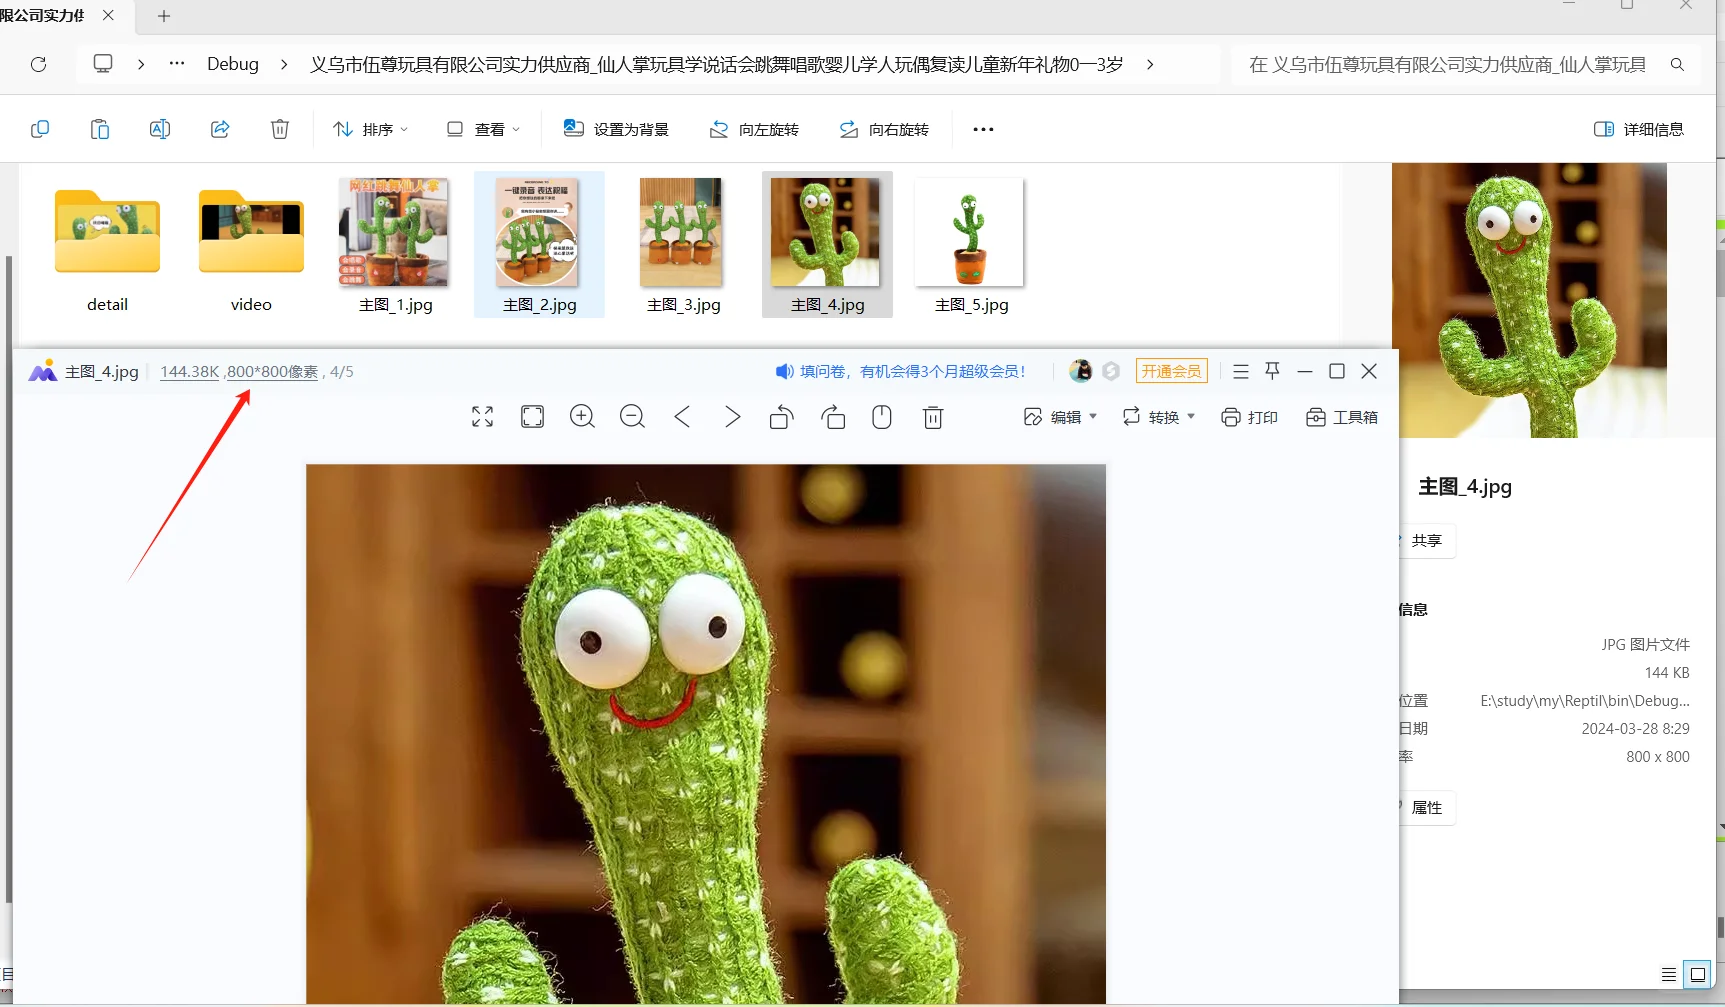Click the large cactus image in the viewer
The width and height of the screenshot is (1725, 1007).
(x=706, y=733)
